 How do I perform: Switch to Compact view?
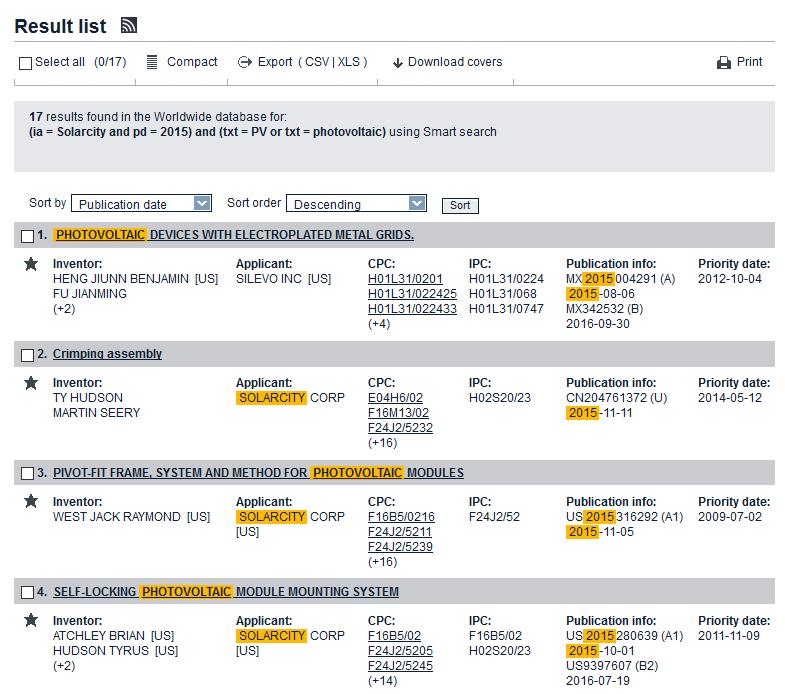(x=192, y=62)
